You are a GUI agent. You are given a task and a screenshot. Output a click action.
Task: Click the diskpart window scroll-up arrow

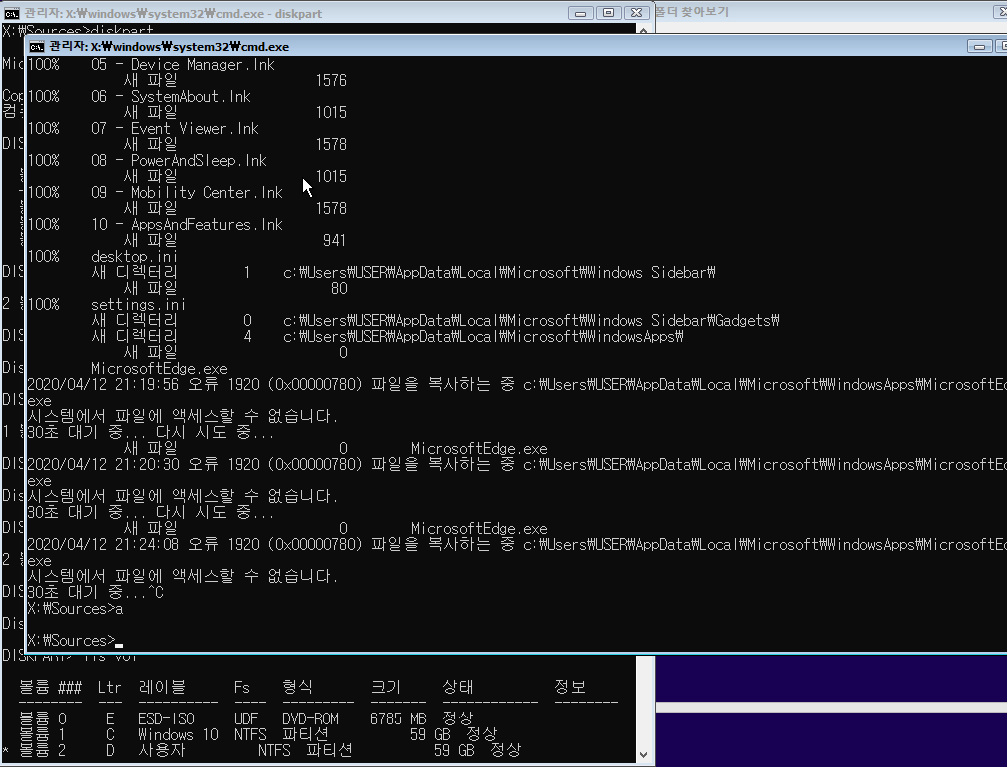(644, 30)
